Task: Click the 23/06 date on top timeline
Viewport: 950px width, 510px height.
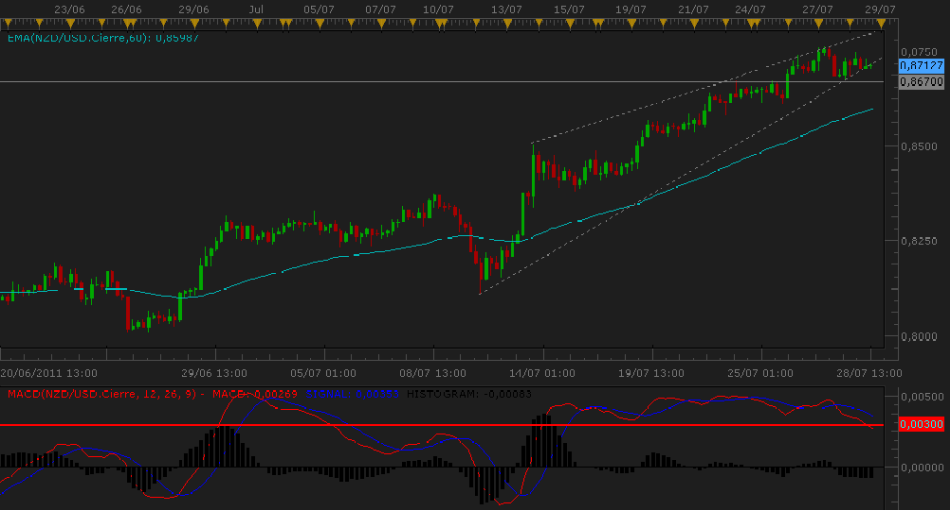Action: 68,9
